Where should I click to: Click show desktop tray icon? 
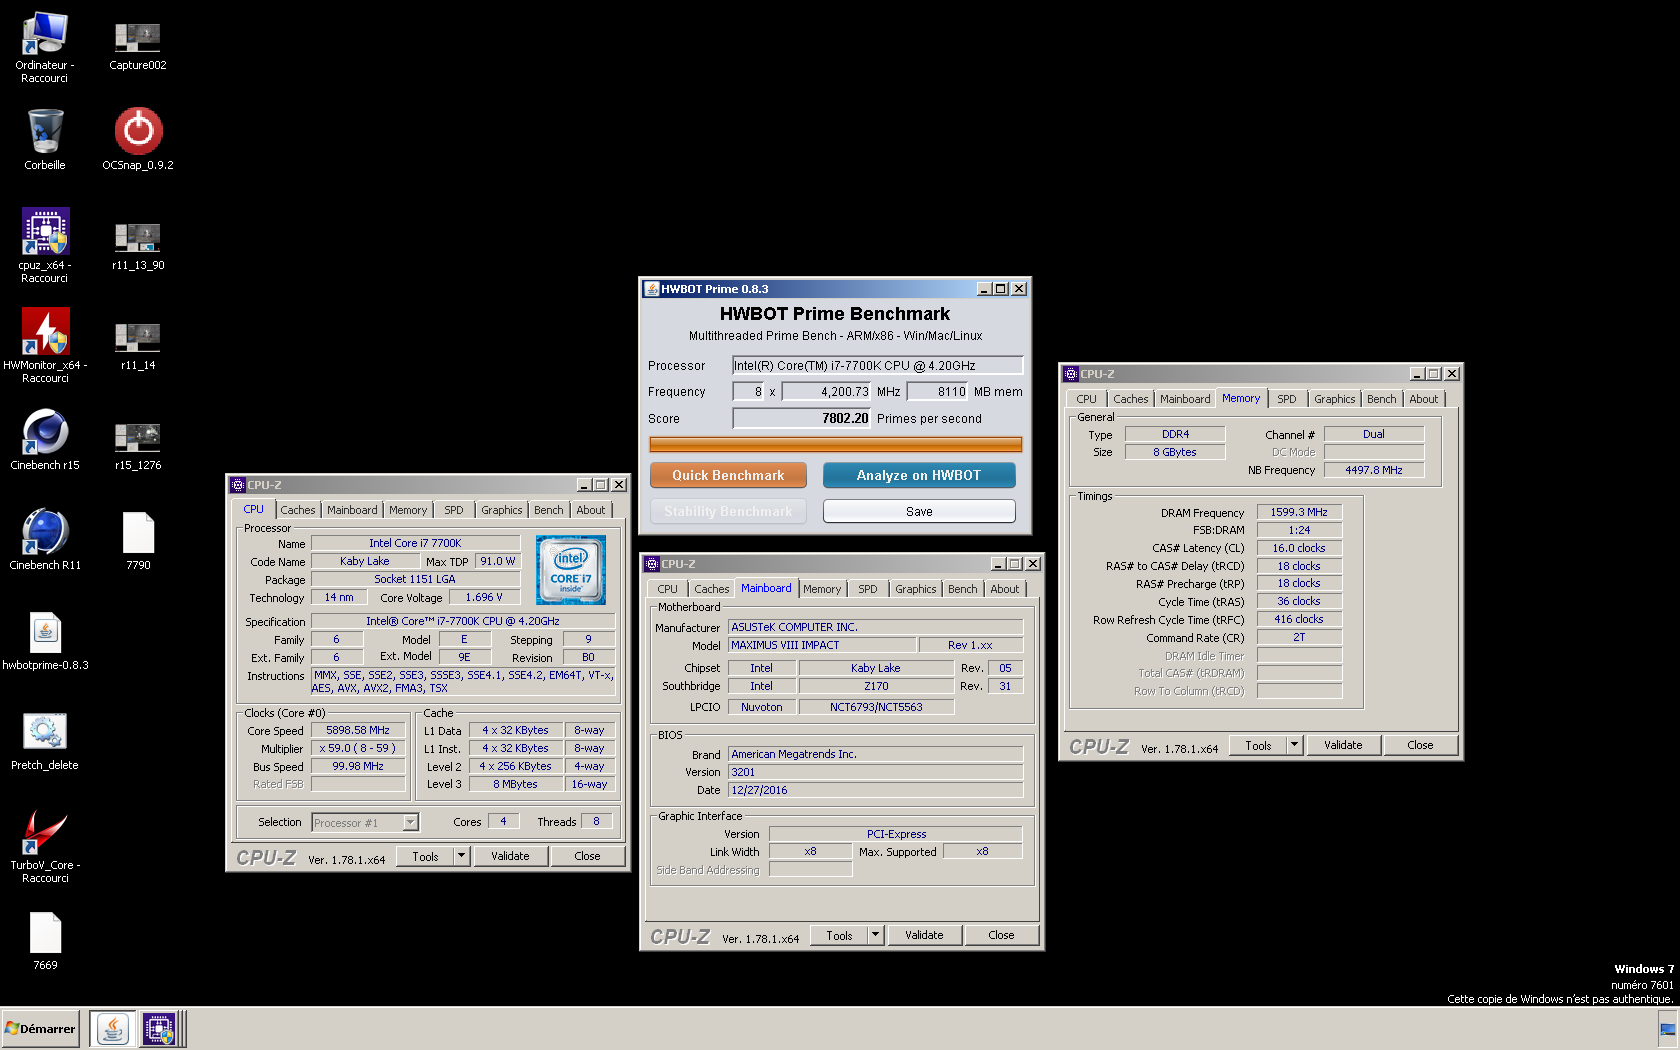coord(1667,1029)
